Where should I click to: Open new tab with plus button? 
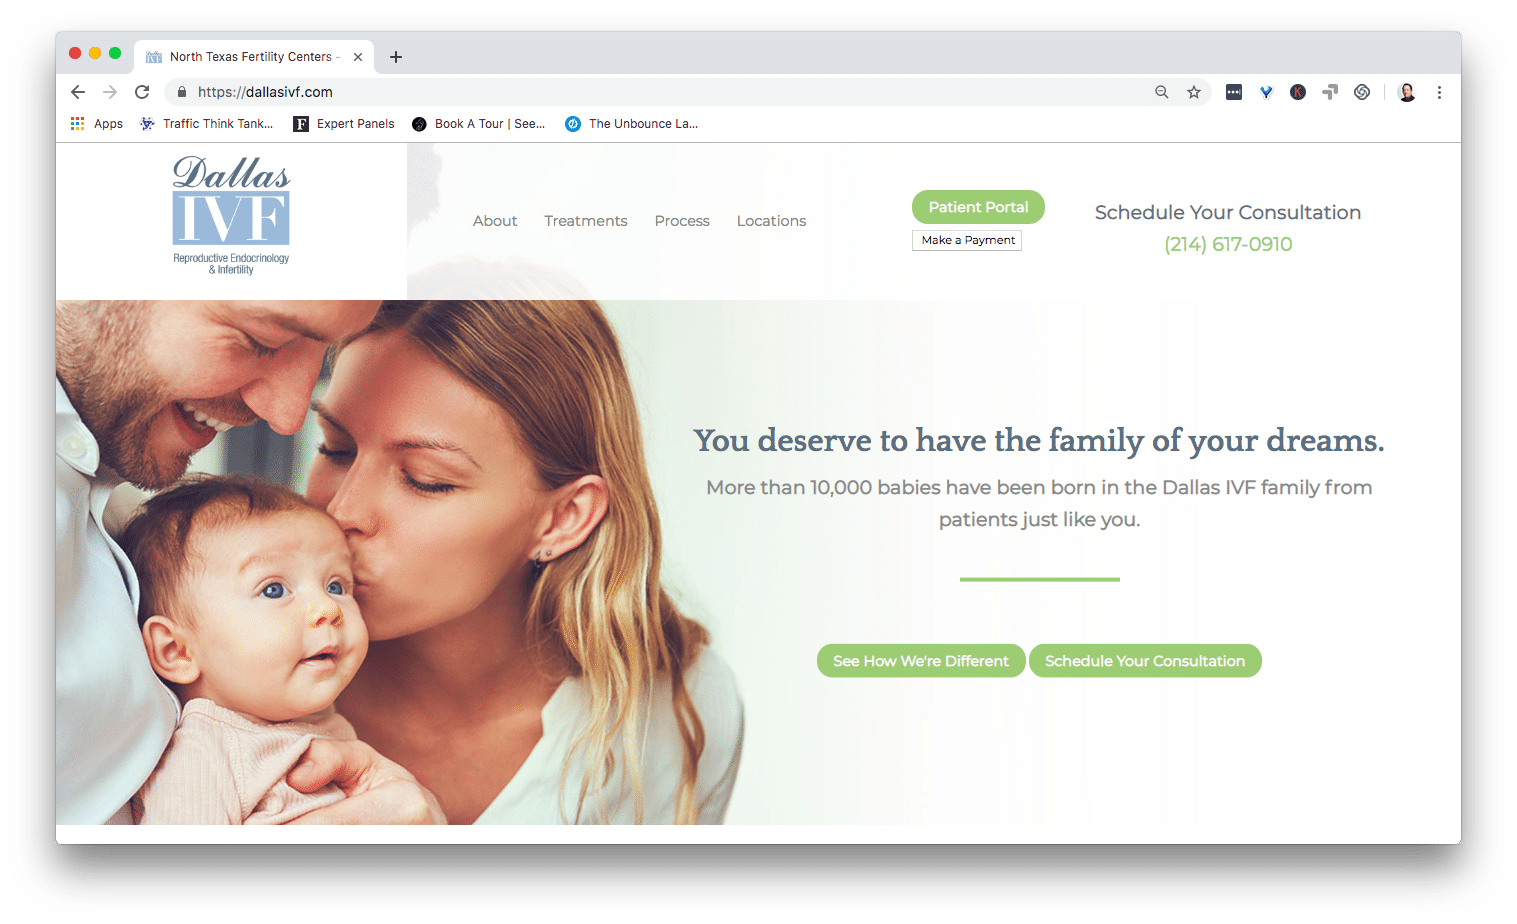tap(396, 57)
